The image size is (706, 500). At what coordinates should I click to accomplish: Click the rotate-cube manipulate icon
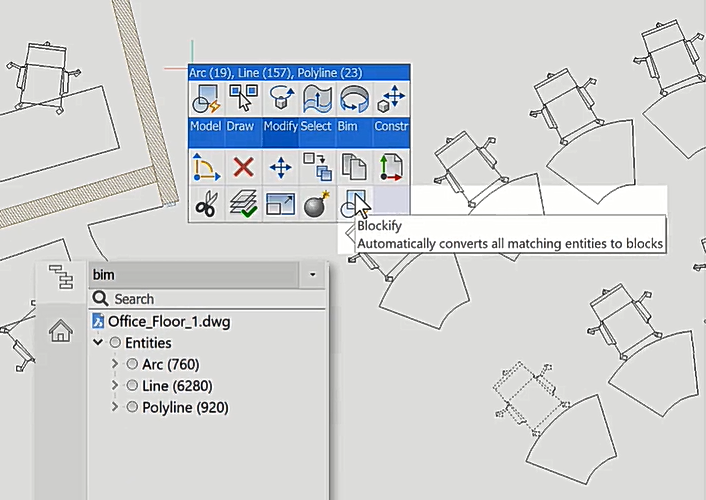(x=281, y=99)
